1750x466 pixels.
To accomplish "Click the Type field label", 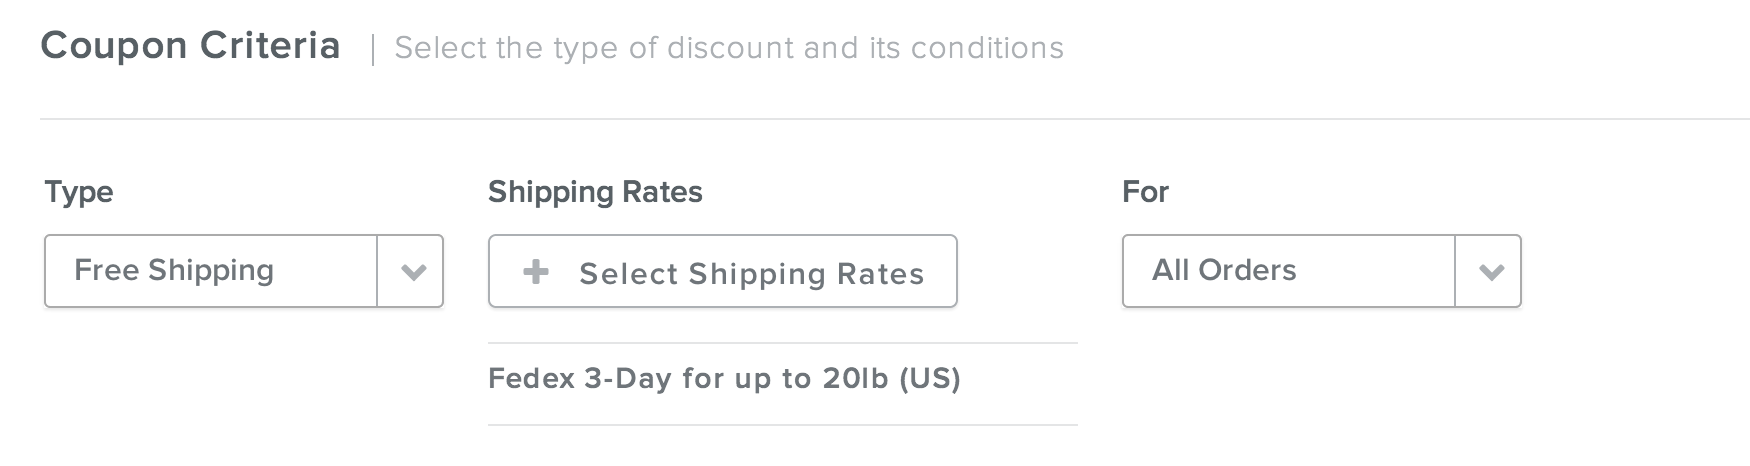I will click(79, 192).
